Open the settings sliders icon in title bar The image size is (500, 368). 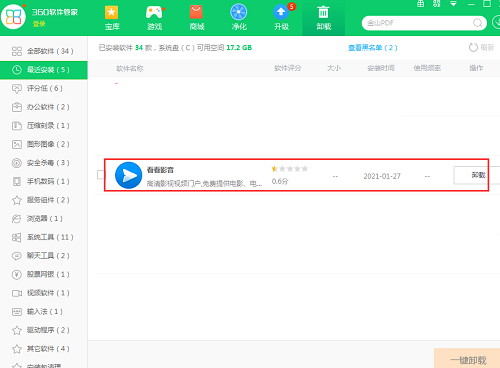[437, 4]
